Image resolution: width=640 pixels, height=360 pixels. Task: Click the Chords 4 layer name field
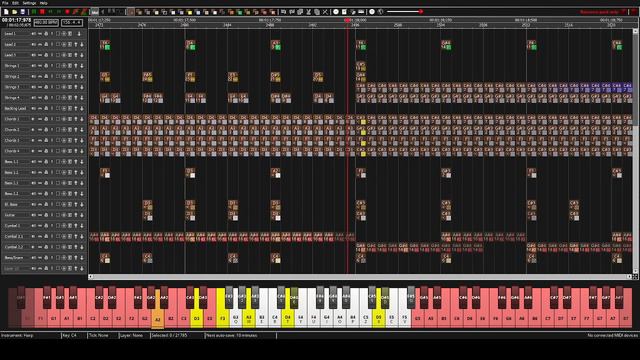coord(16,151)
